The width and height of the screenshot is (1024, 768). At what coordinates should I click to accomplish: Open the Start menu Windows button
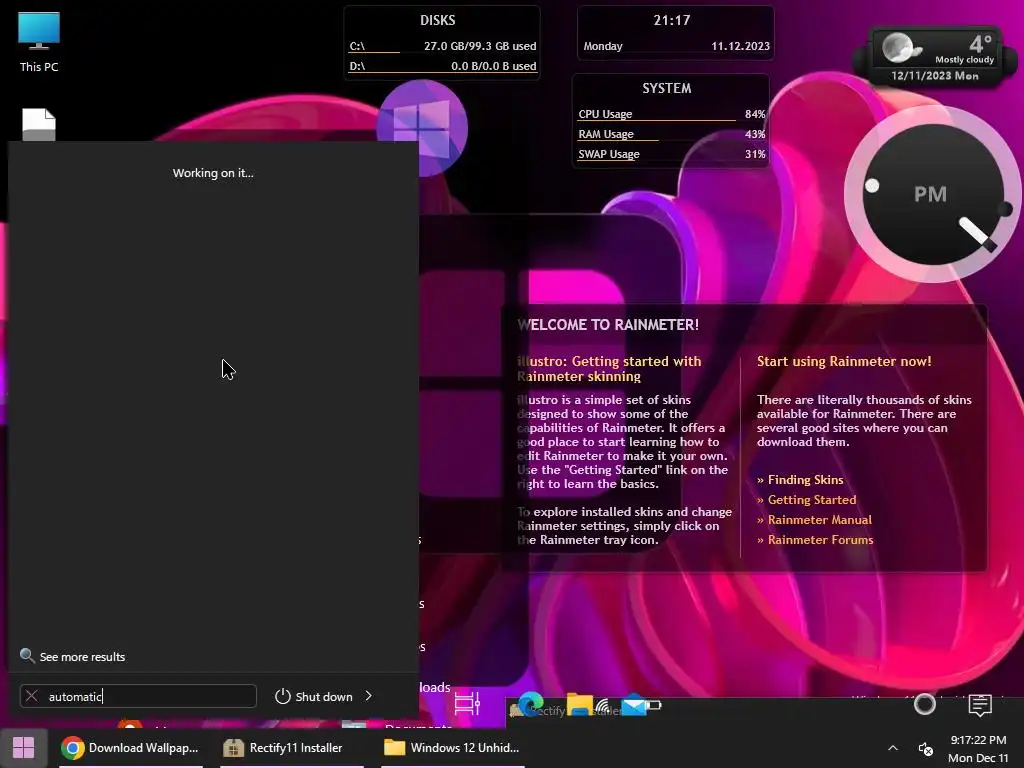24,748
